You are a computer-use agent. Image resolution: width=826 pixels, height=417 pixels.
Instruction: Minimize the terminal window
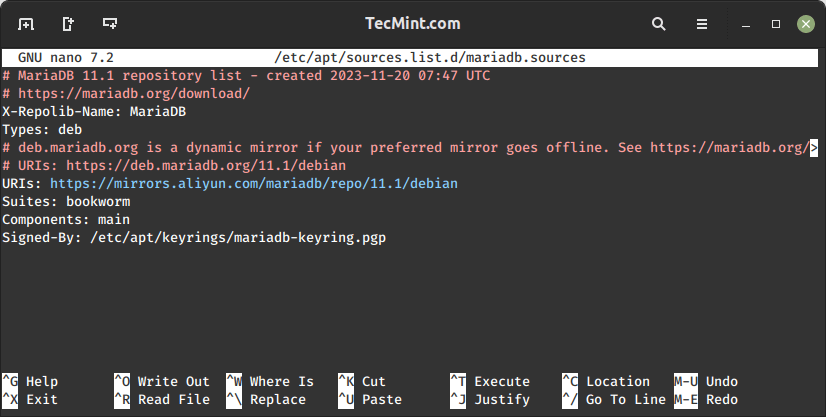coord(742,23)
